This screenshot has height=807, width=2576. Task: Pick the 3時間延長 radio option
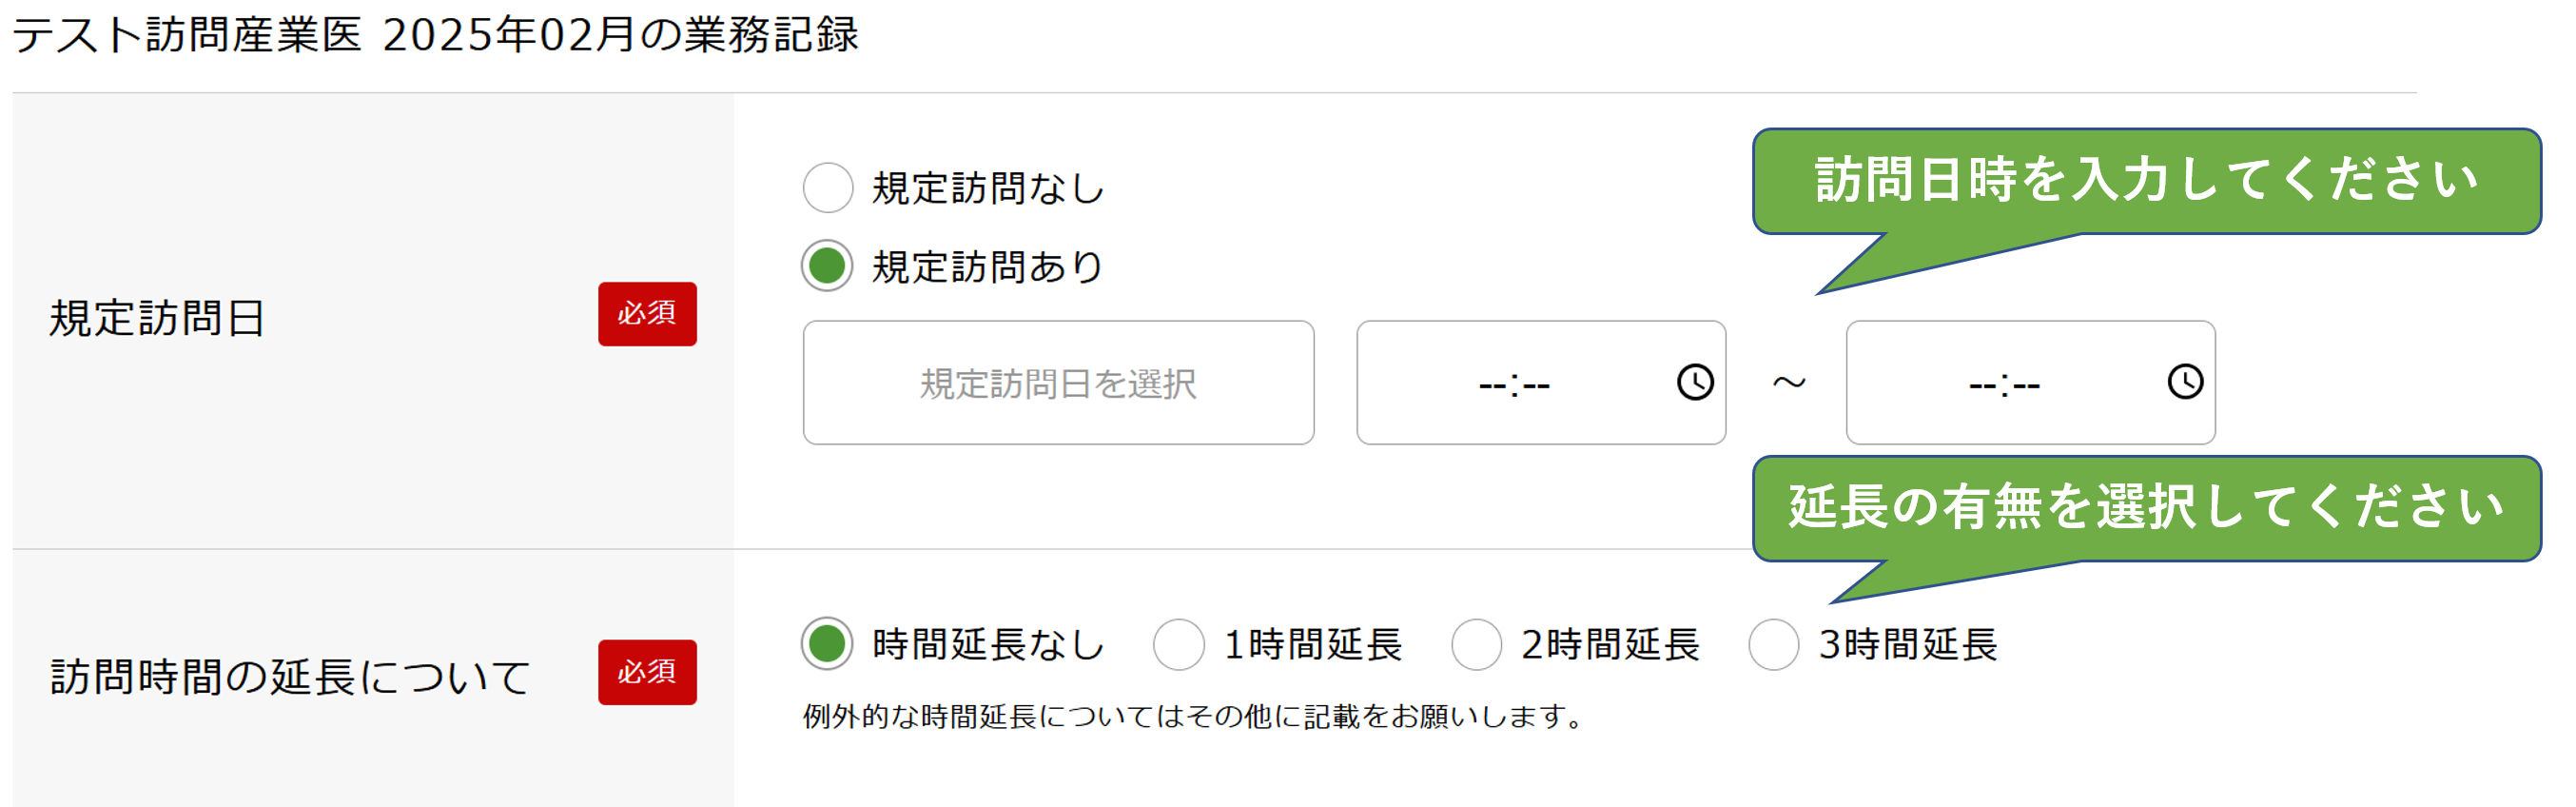[1774, 644]
